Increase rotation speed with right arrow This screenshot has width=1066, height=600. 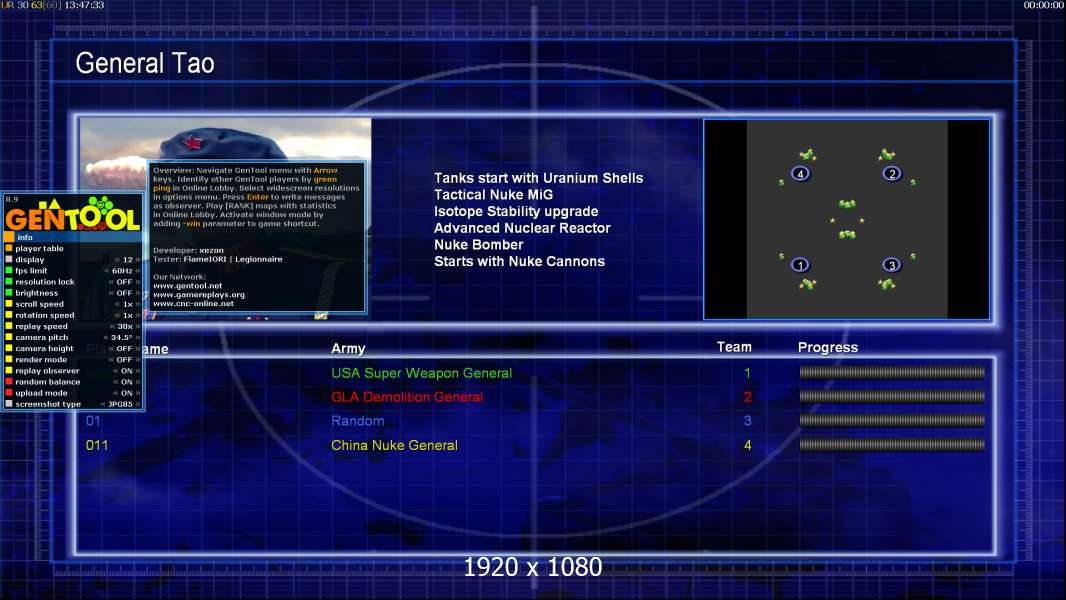[138, 315]
